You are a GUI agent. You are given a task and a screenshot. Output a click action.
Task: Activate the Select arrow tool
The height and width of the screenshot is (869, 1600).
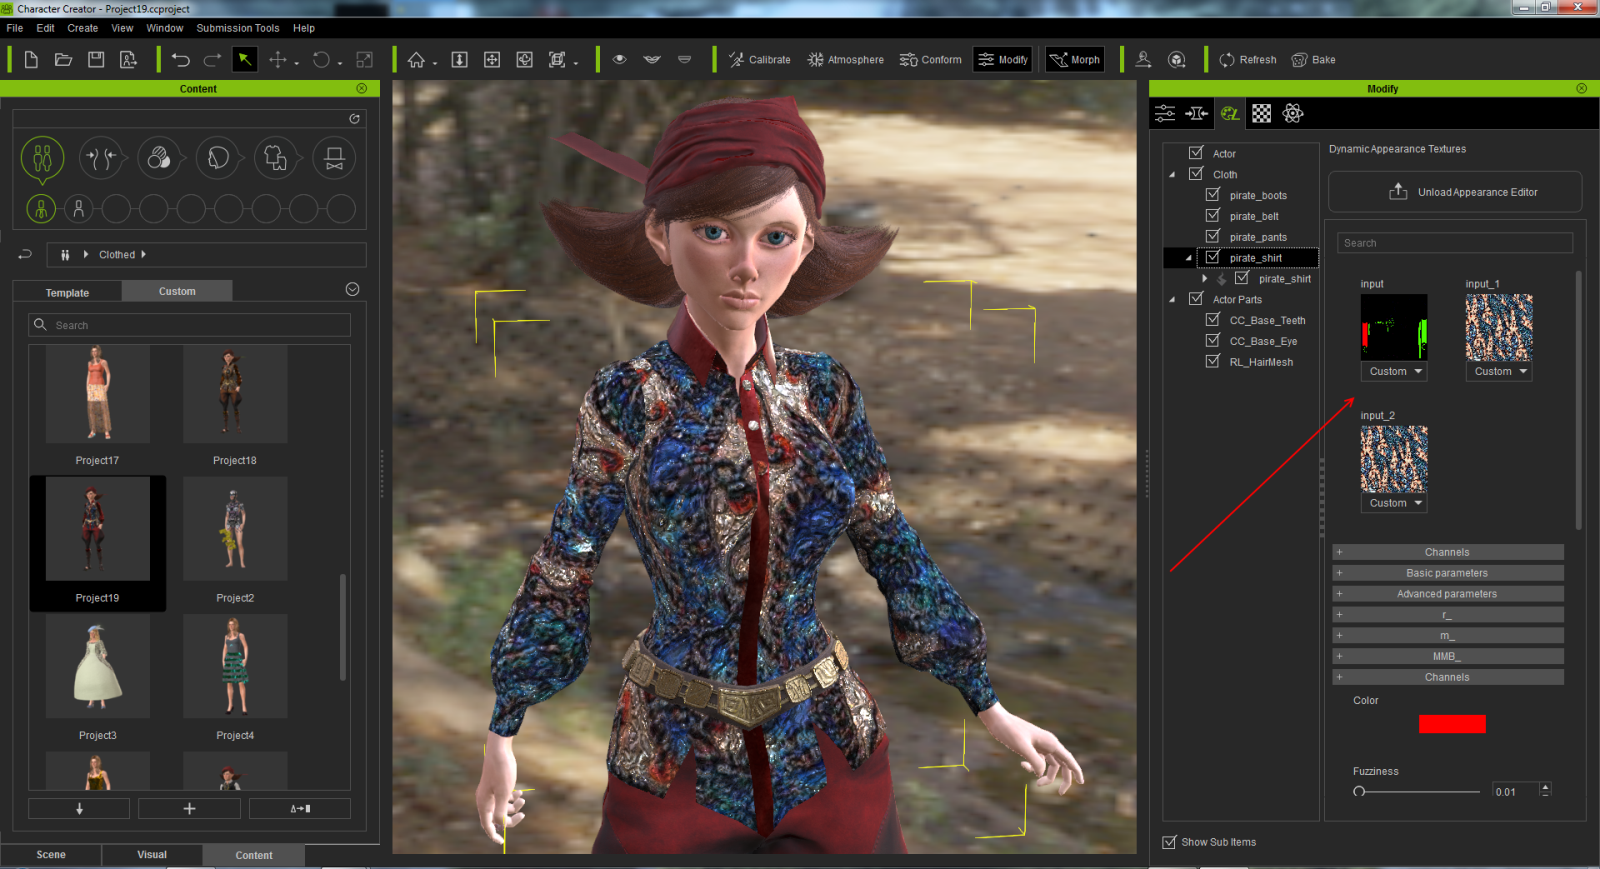coord(244,60)
